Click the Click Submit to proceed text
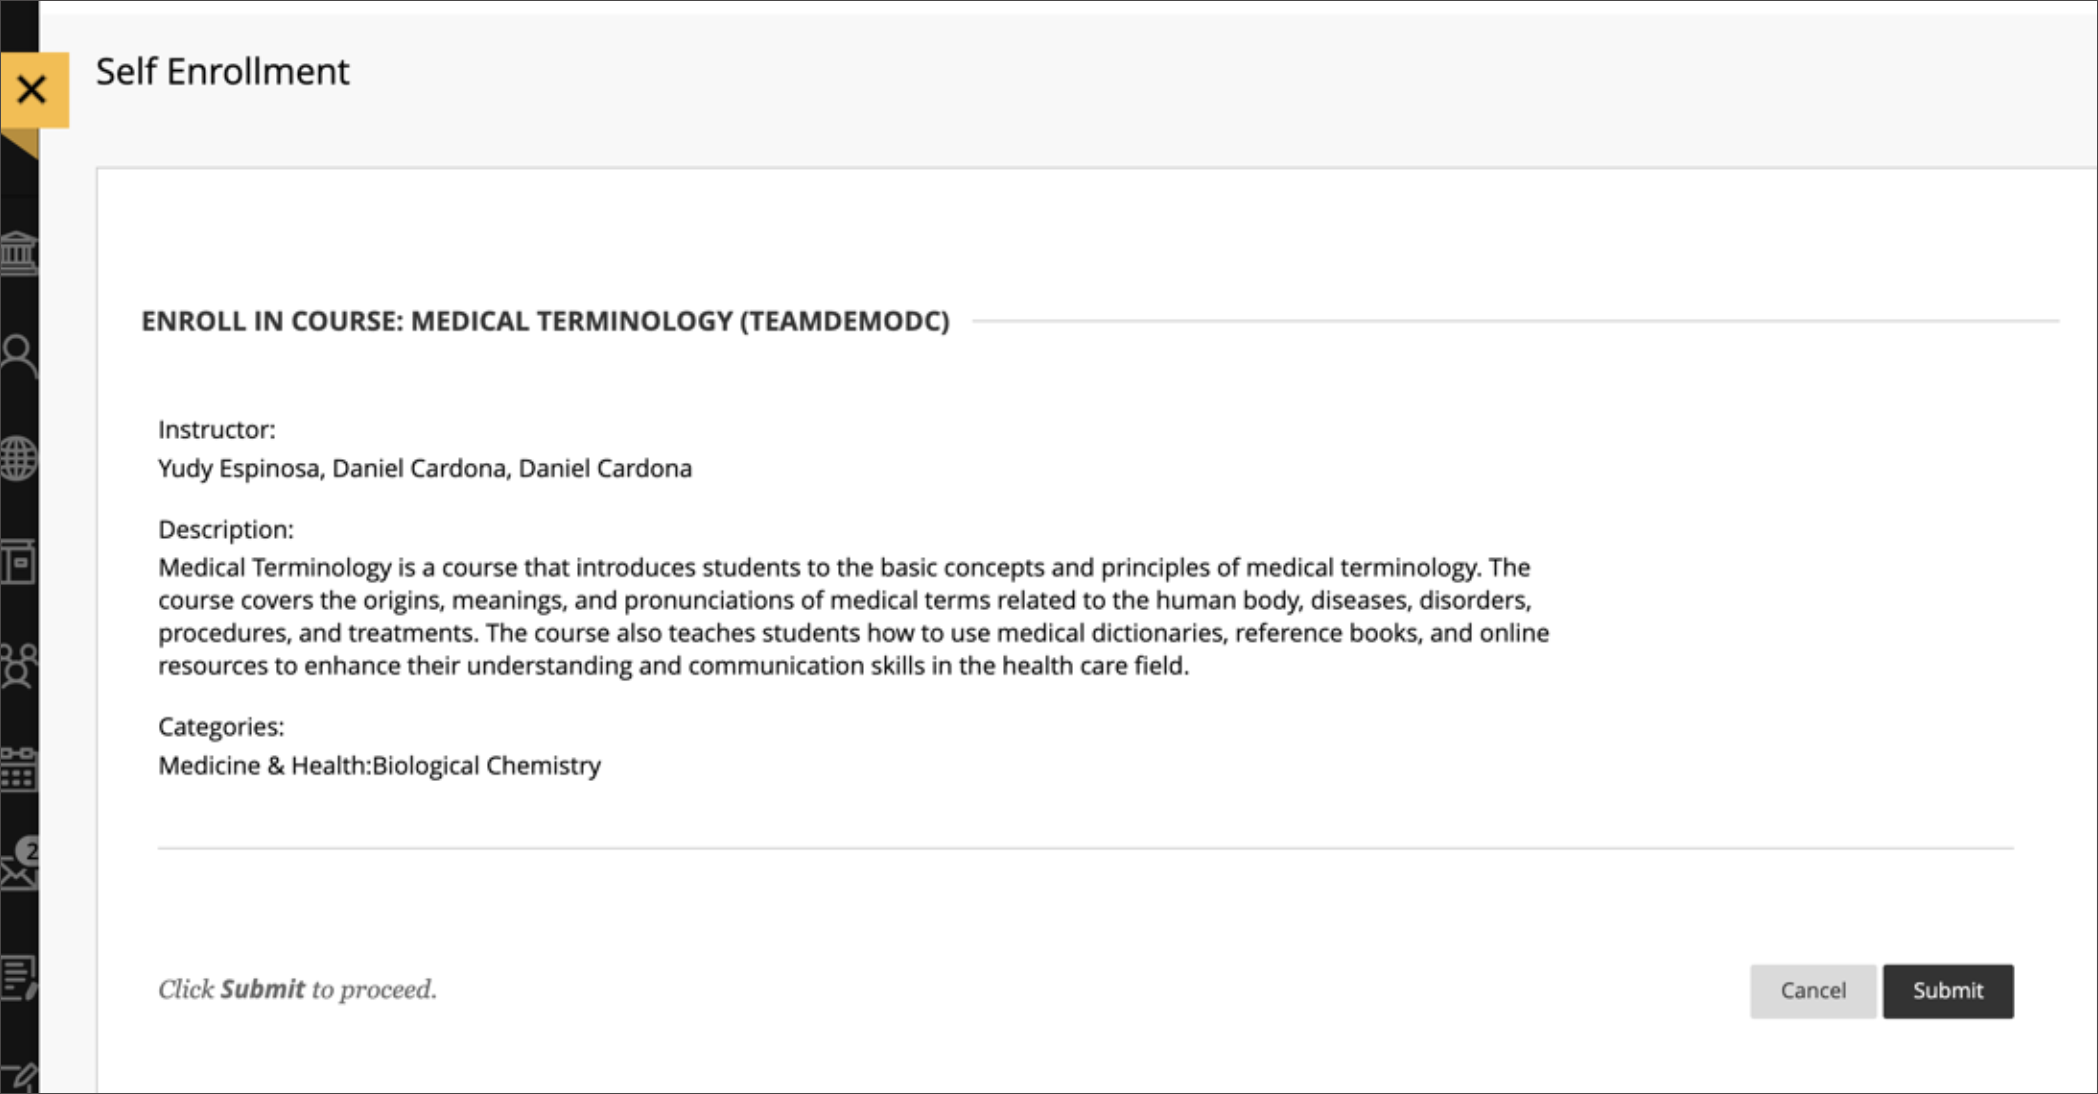The height and width of the screenshot is (1094, 2098). coord(296,989)
